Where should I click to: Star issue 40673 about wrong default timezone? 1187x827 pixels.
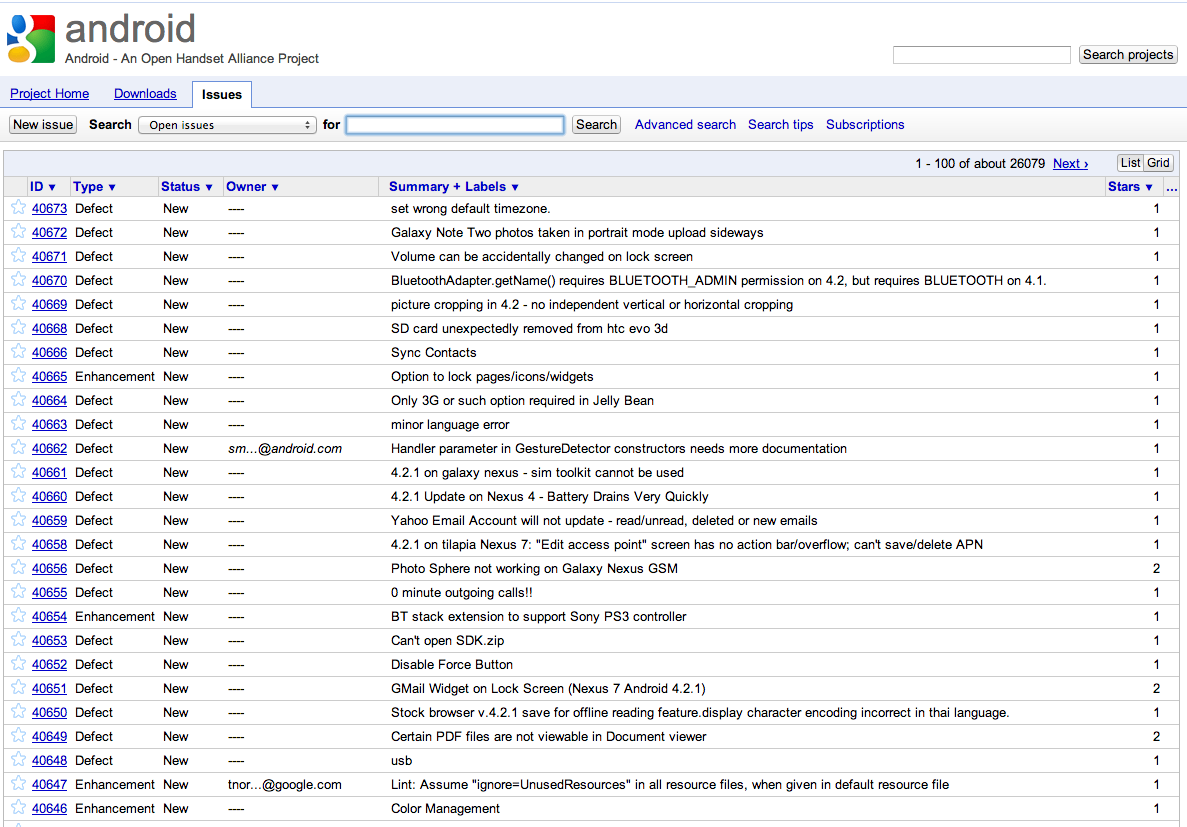pyautogui.click(x=18, y=208)
